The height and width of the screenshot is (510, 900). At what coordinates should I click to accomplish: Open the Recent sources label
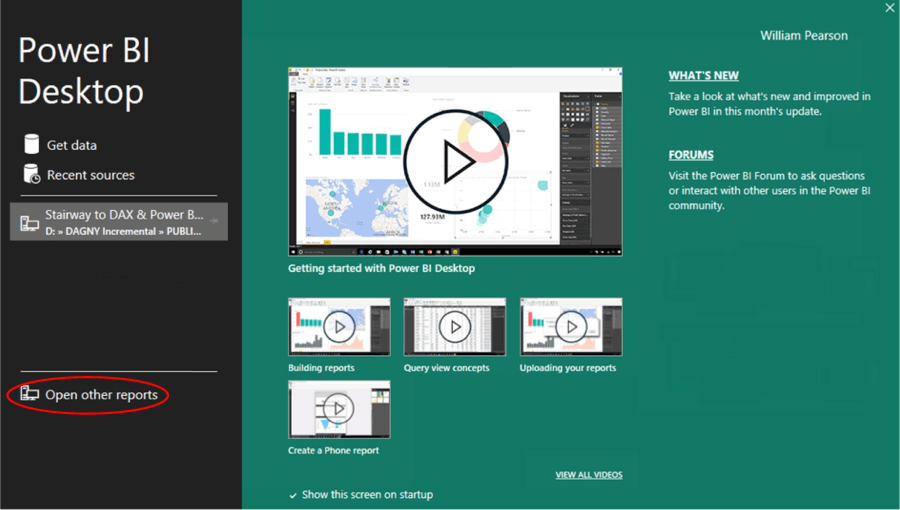(x=91, y=175)
